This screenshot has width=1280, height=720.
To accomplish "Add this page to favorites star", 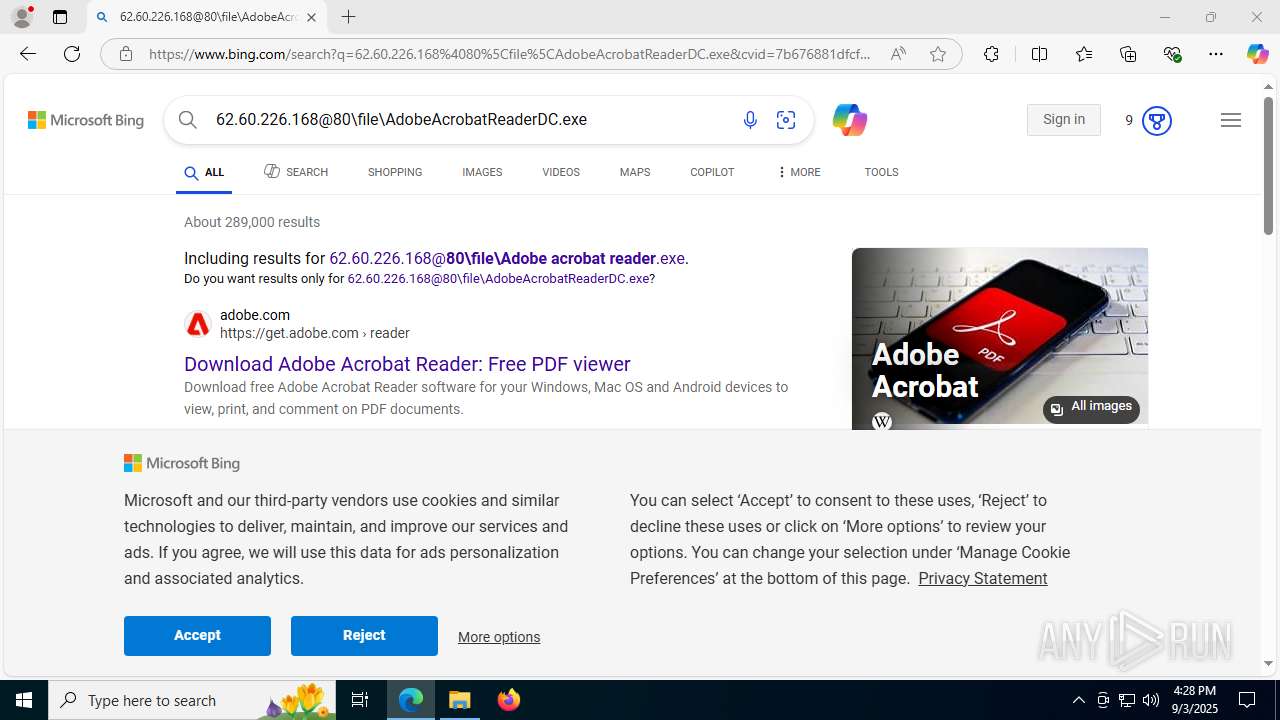I will pyautogui.click(x=938, y=54).
